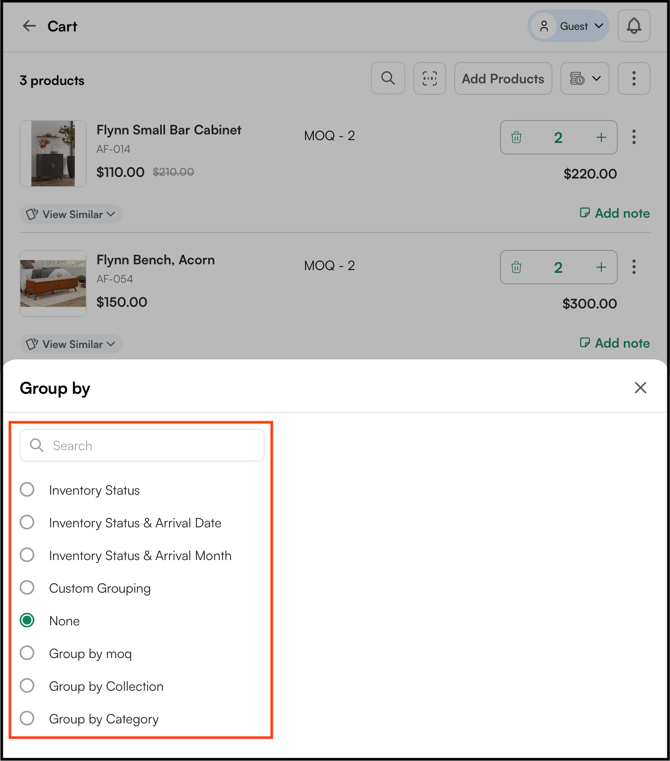The height and width of the screenshot is (761, 670).
Task: Expand the Guest account dropdown
Action: pos(569,26)
